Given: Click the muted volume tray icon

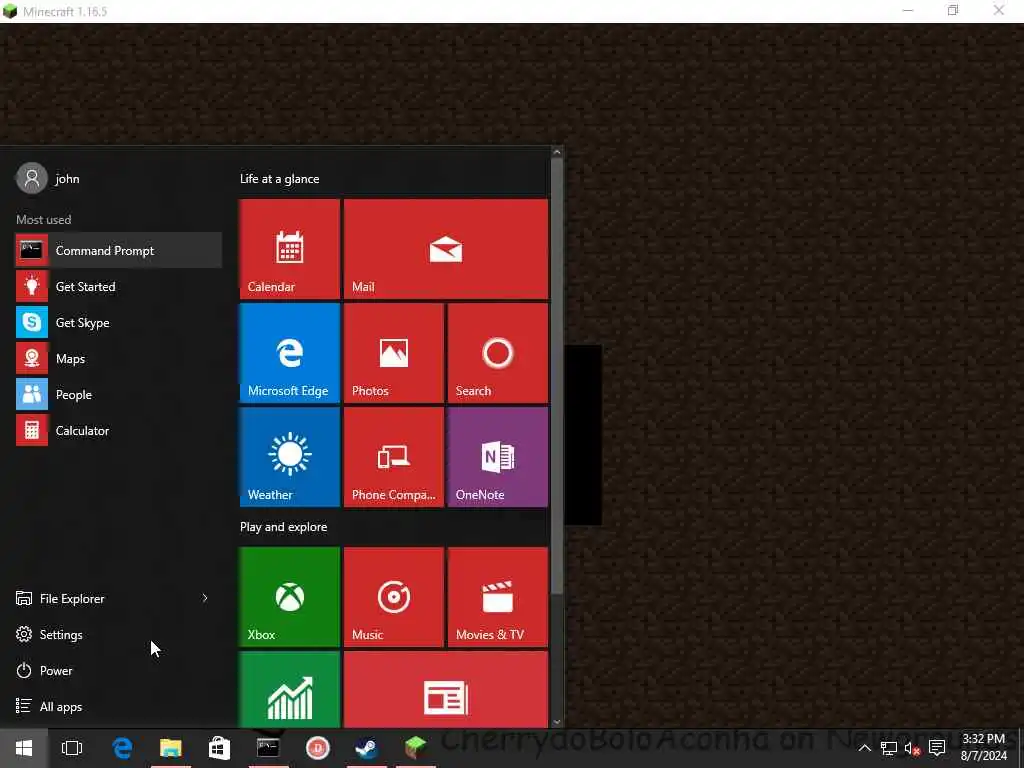Looking at the screenshot, I should 912,748.
